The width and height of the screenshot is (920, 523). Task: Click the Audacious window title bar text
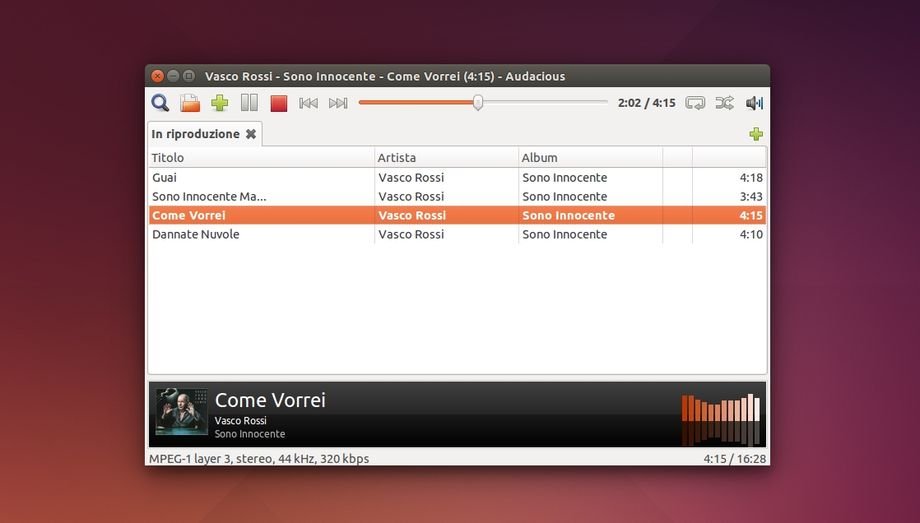[x=385, y=76]
